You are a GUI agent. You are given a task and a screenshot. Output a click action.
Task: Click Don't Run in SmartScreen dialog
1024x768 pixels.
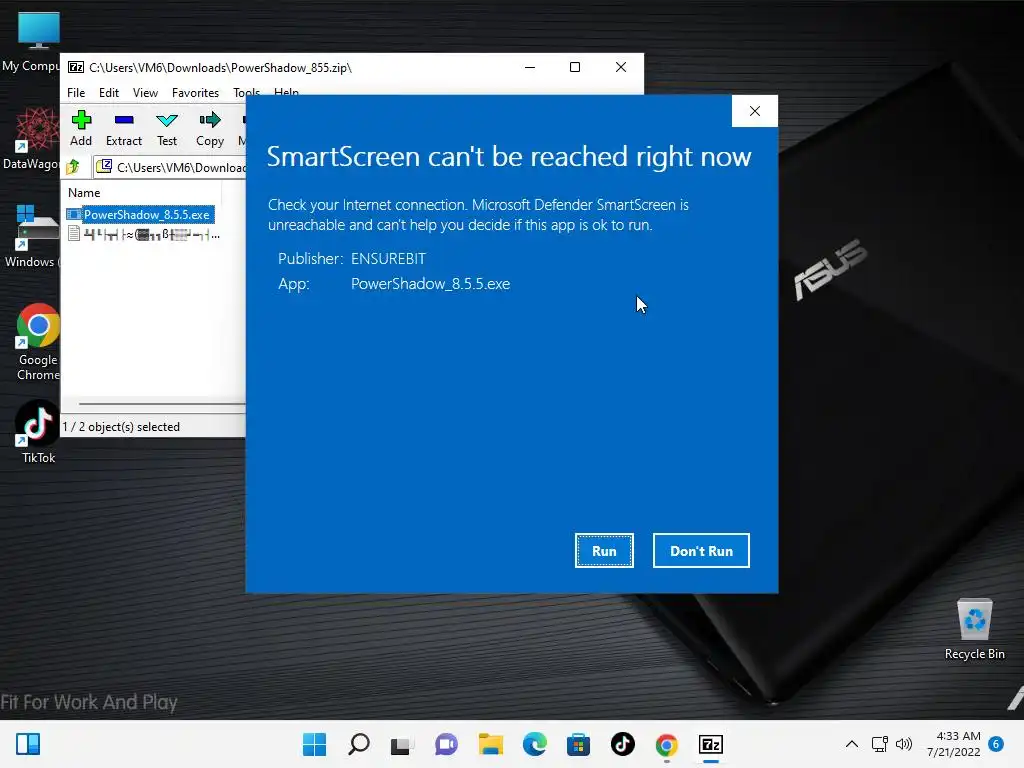[x=701, y=551]
